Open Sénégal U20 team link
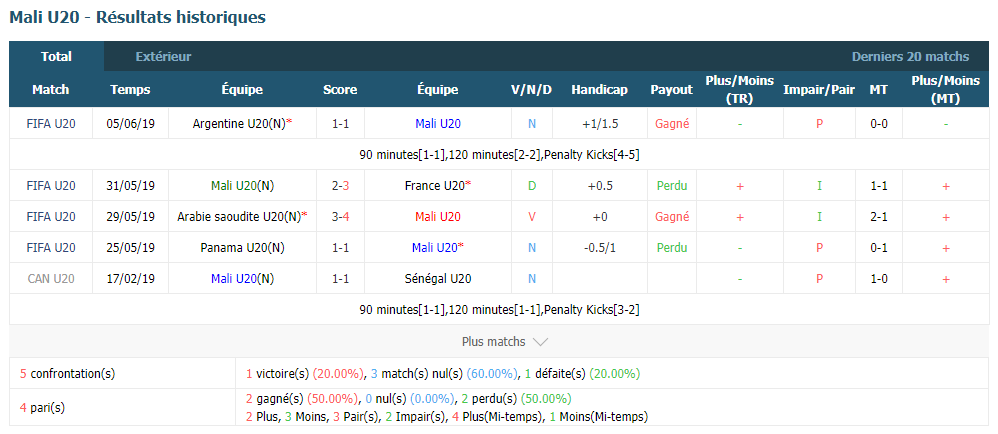998x434 pixels. pyautogui.click(x=438, y=279)
